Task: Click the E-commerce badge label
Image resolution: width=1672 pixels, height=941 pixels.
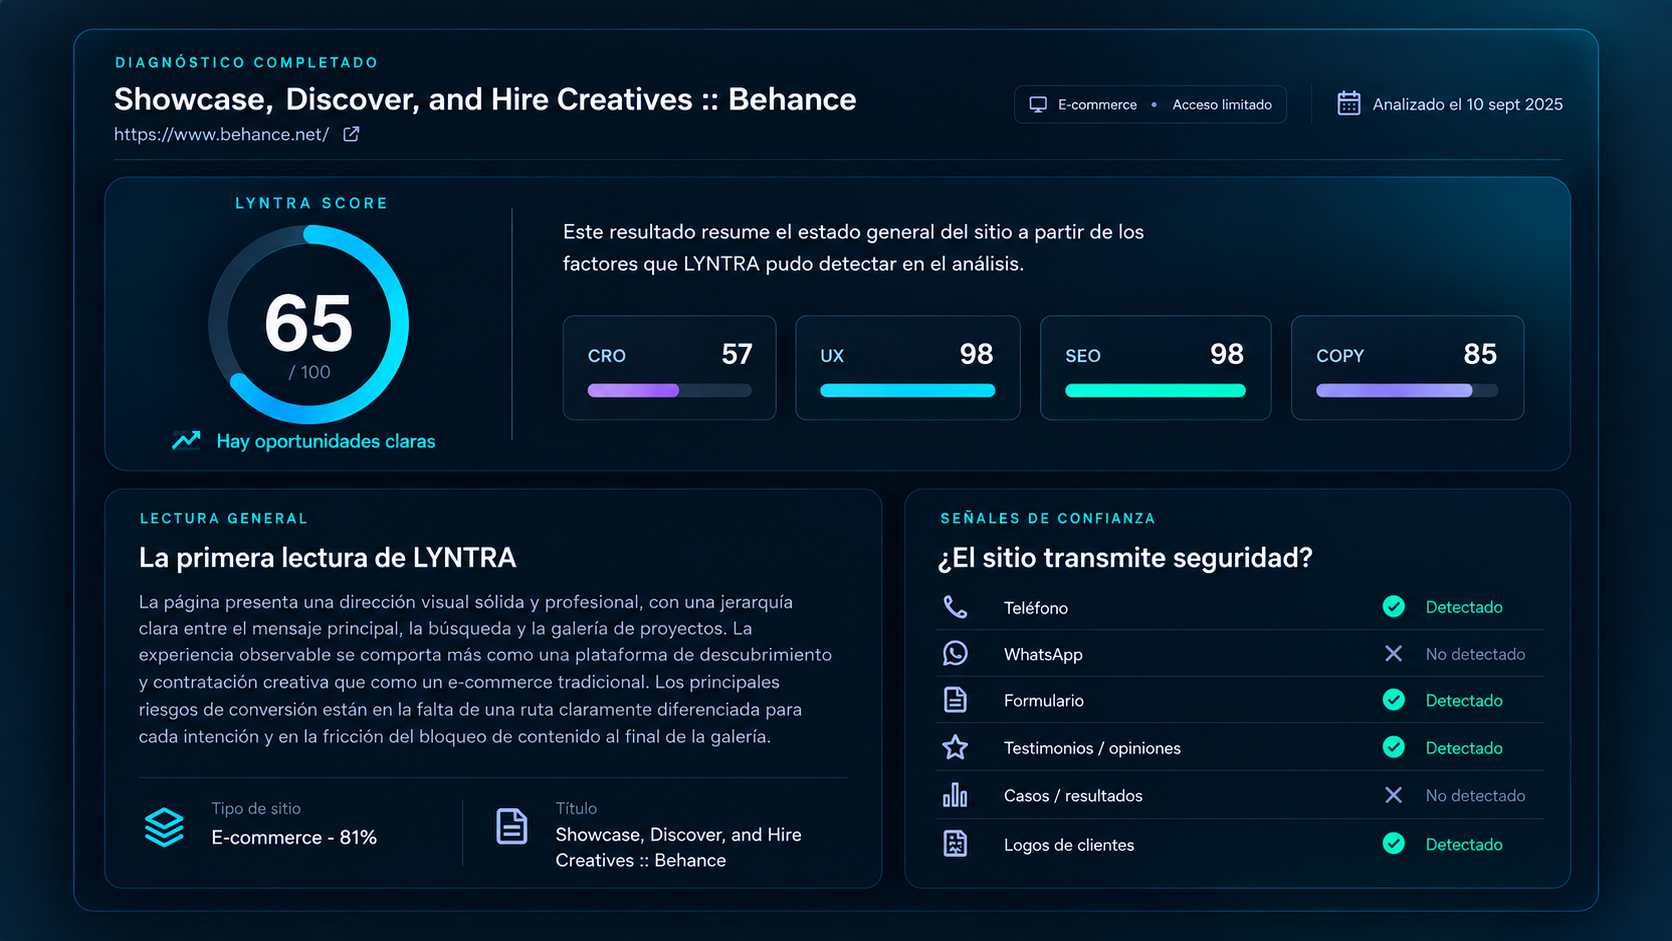Action: point(1097,104)
